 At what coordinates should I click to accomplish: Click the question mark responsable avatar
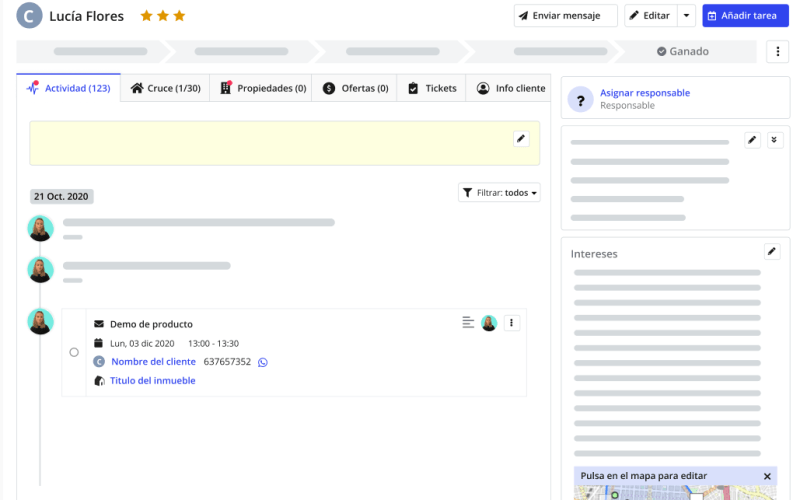(x=581, y=99)
